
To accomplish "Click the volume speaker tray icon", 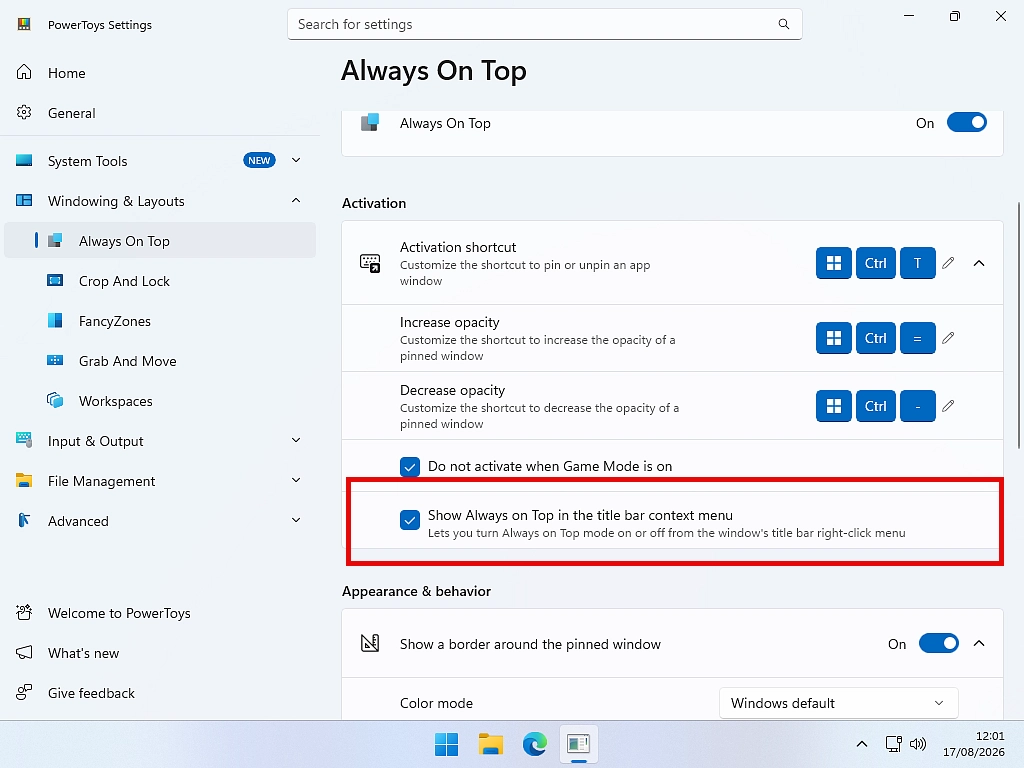I will [x=918, y=744].
